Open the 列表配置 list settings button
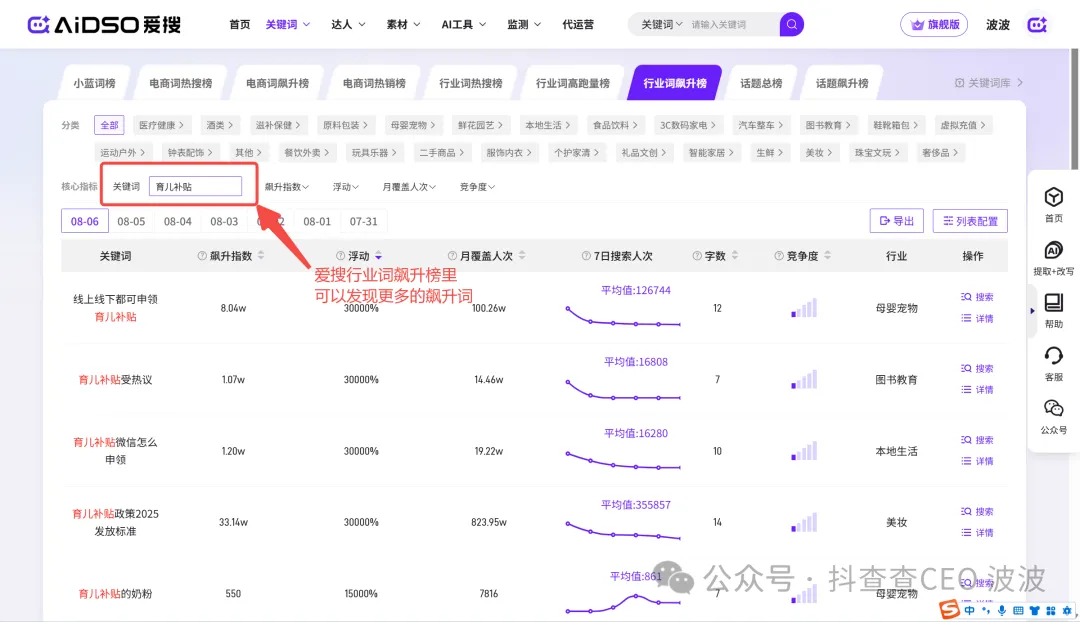Viewport: 1080px width, 622px height. click(x=970, y=221)
